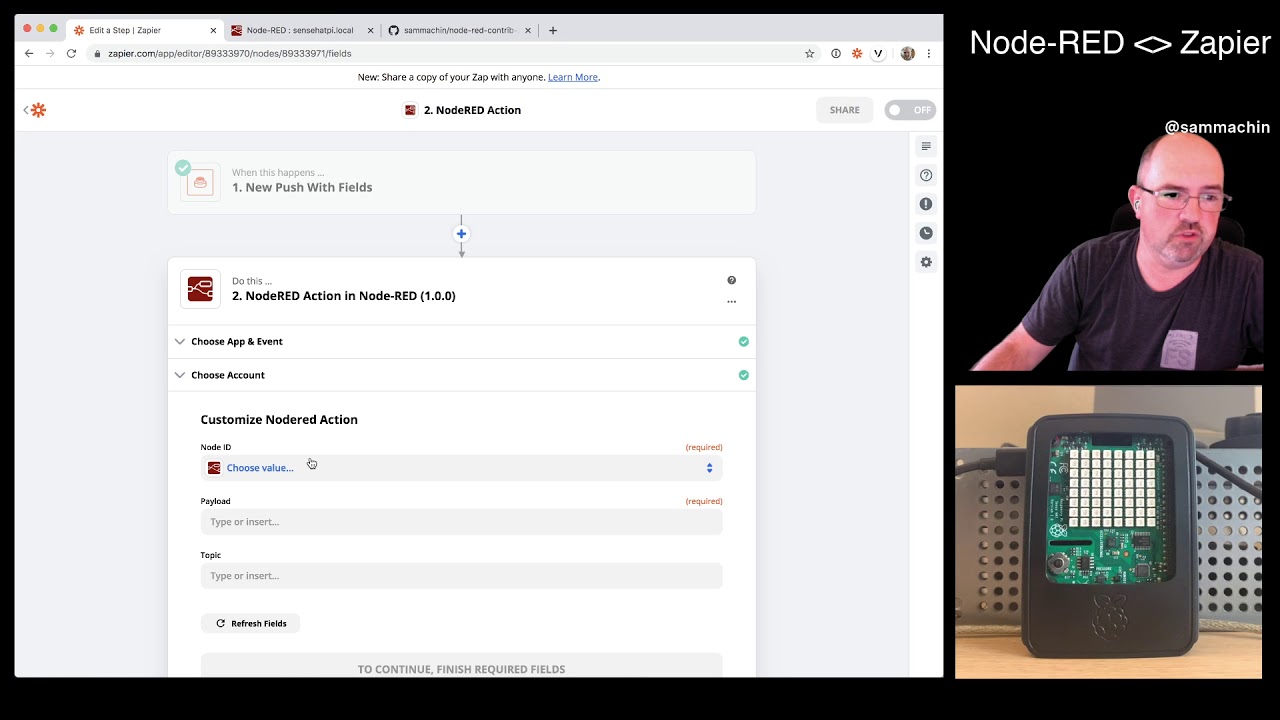Click the SHARE button
This screenshot has height=720, width=1280.
pos(844,110)
